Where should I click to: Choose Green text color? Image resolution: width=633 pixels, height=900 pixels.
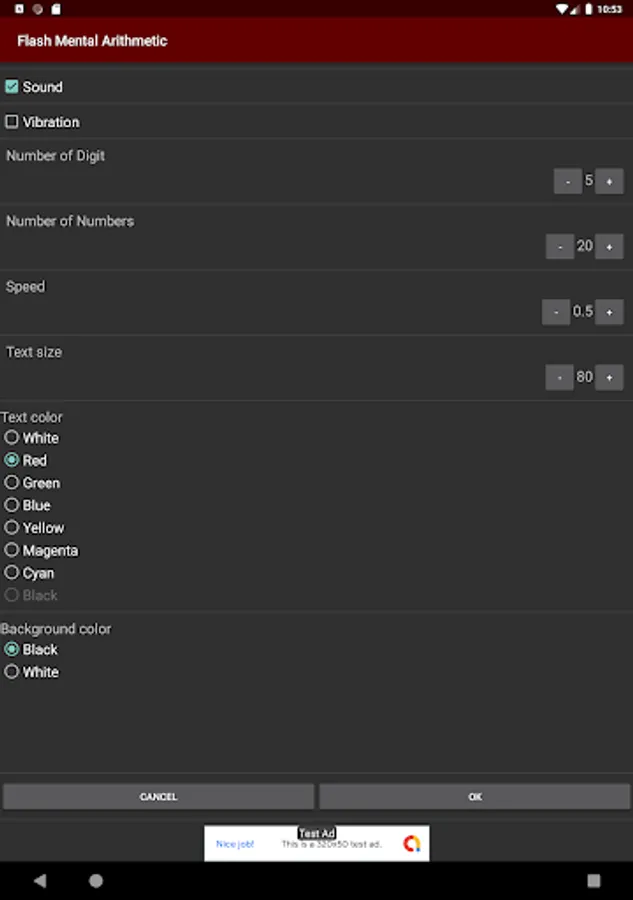pyautogui.click(x=12, y=483)
